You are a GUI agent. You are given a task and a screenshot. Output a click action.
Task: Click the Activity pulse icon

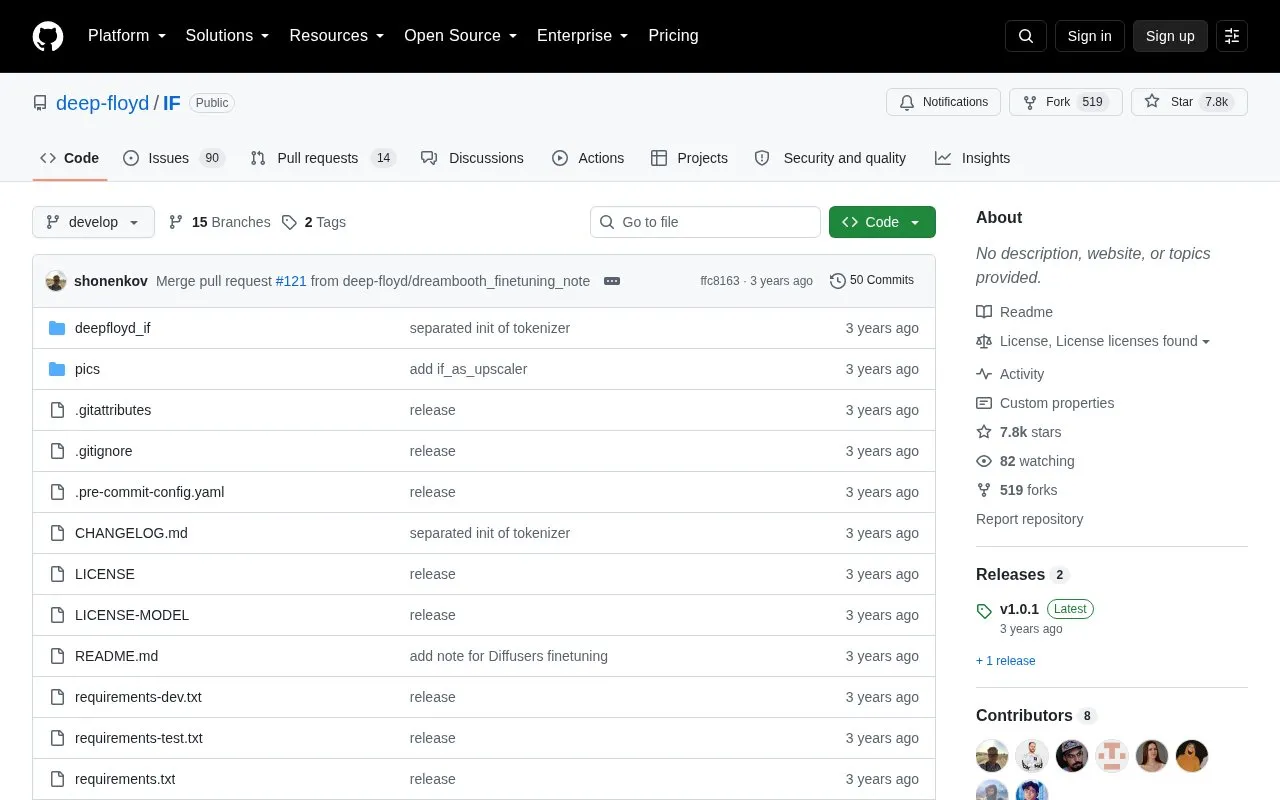984,374
